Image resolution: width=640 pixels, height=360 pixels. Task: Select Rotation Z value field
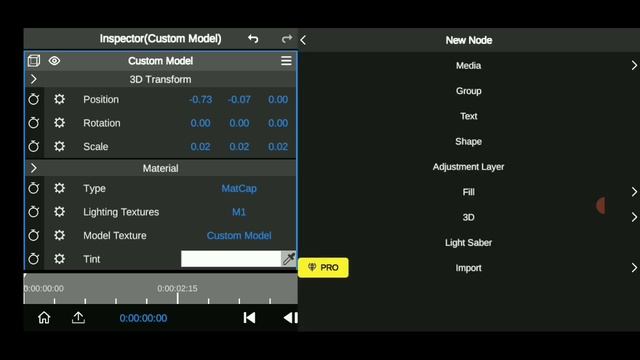point(278,123)
